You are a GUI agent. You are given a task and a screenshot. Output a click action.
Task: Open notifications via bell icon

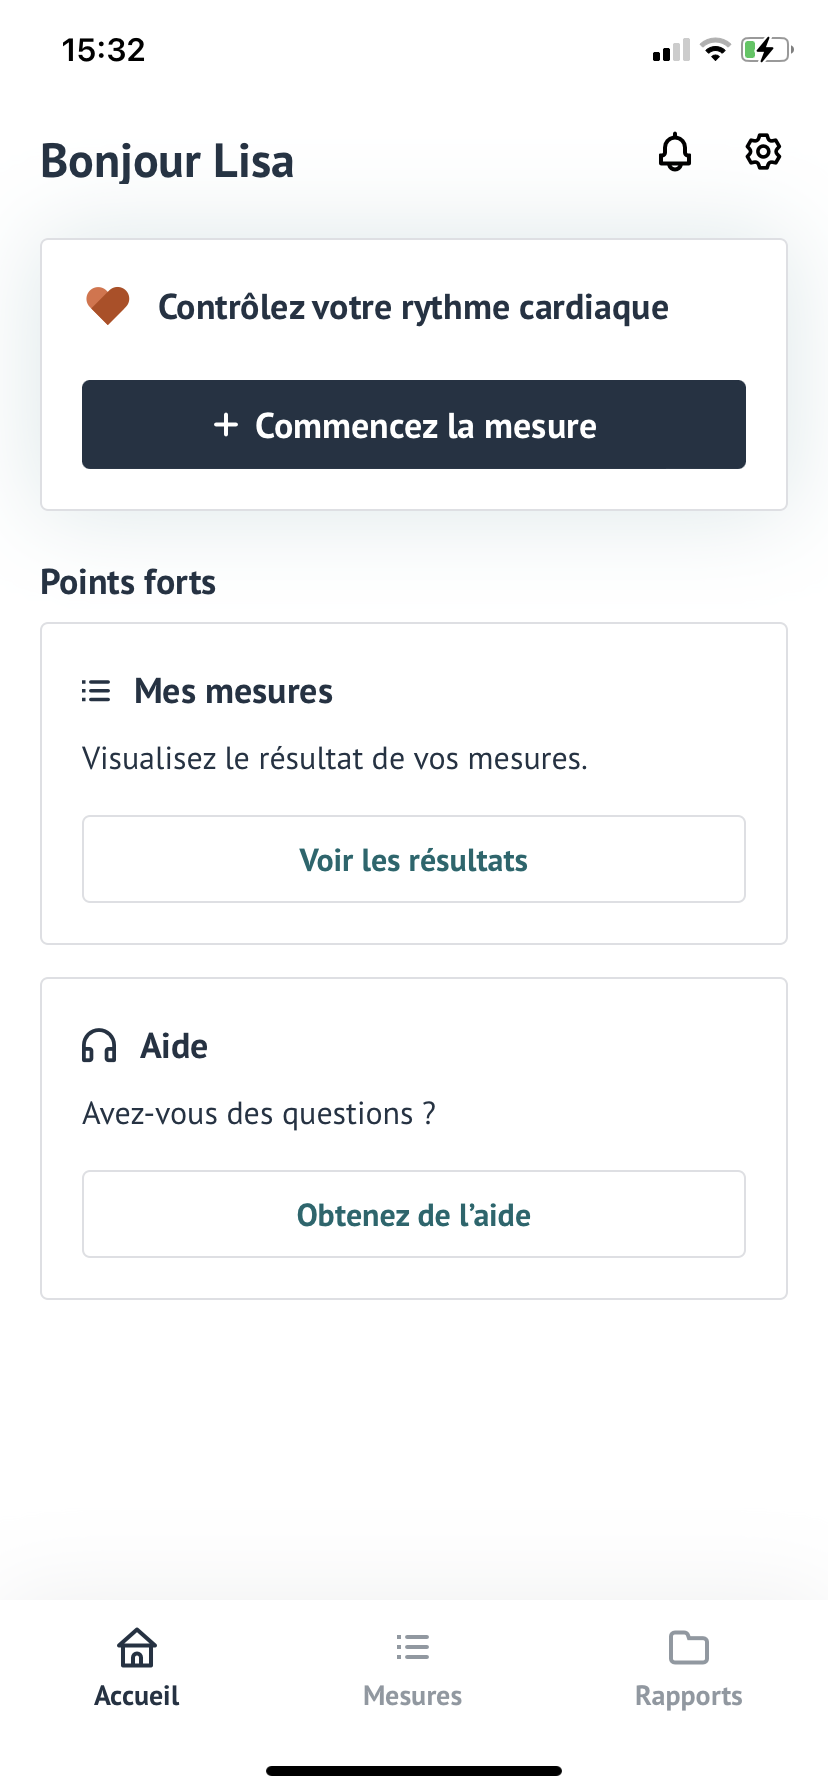click(675, 152)
